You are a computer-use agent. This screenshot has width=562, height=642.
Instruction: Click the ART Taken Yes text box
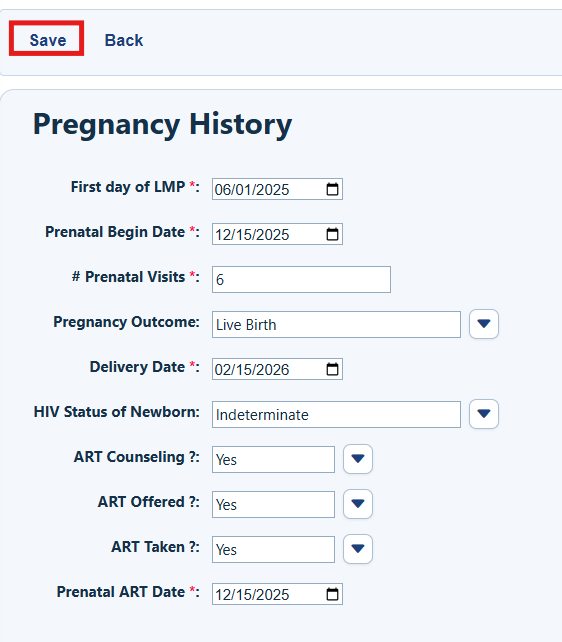pos(273,549)
